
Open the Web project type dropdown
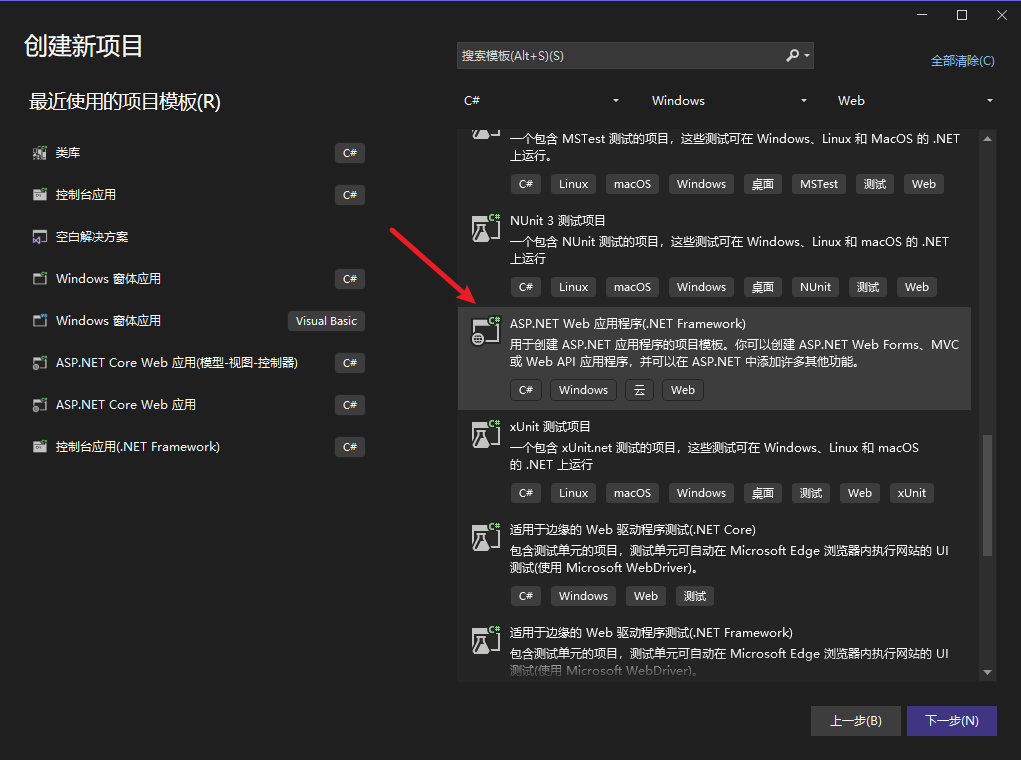click(x=915, y=100)
